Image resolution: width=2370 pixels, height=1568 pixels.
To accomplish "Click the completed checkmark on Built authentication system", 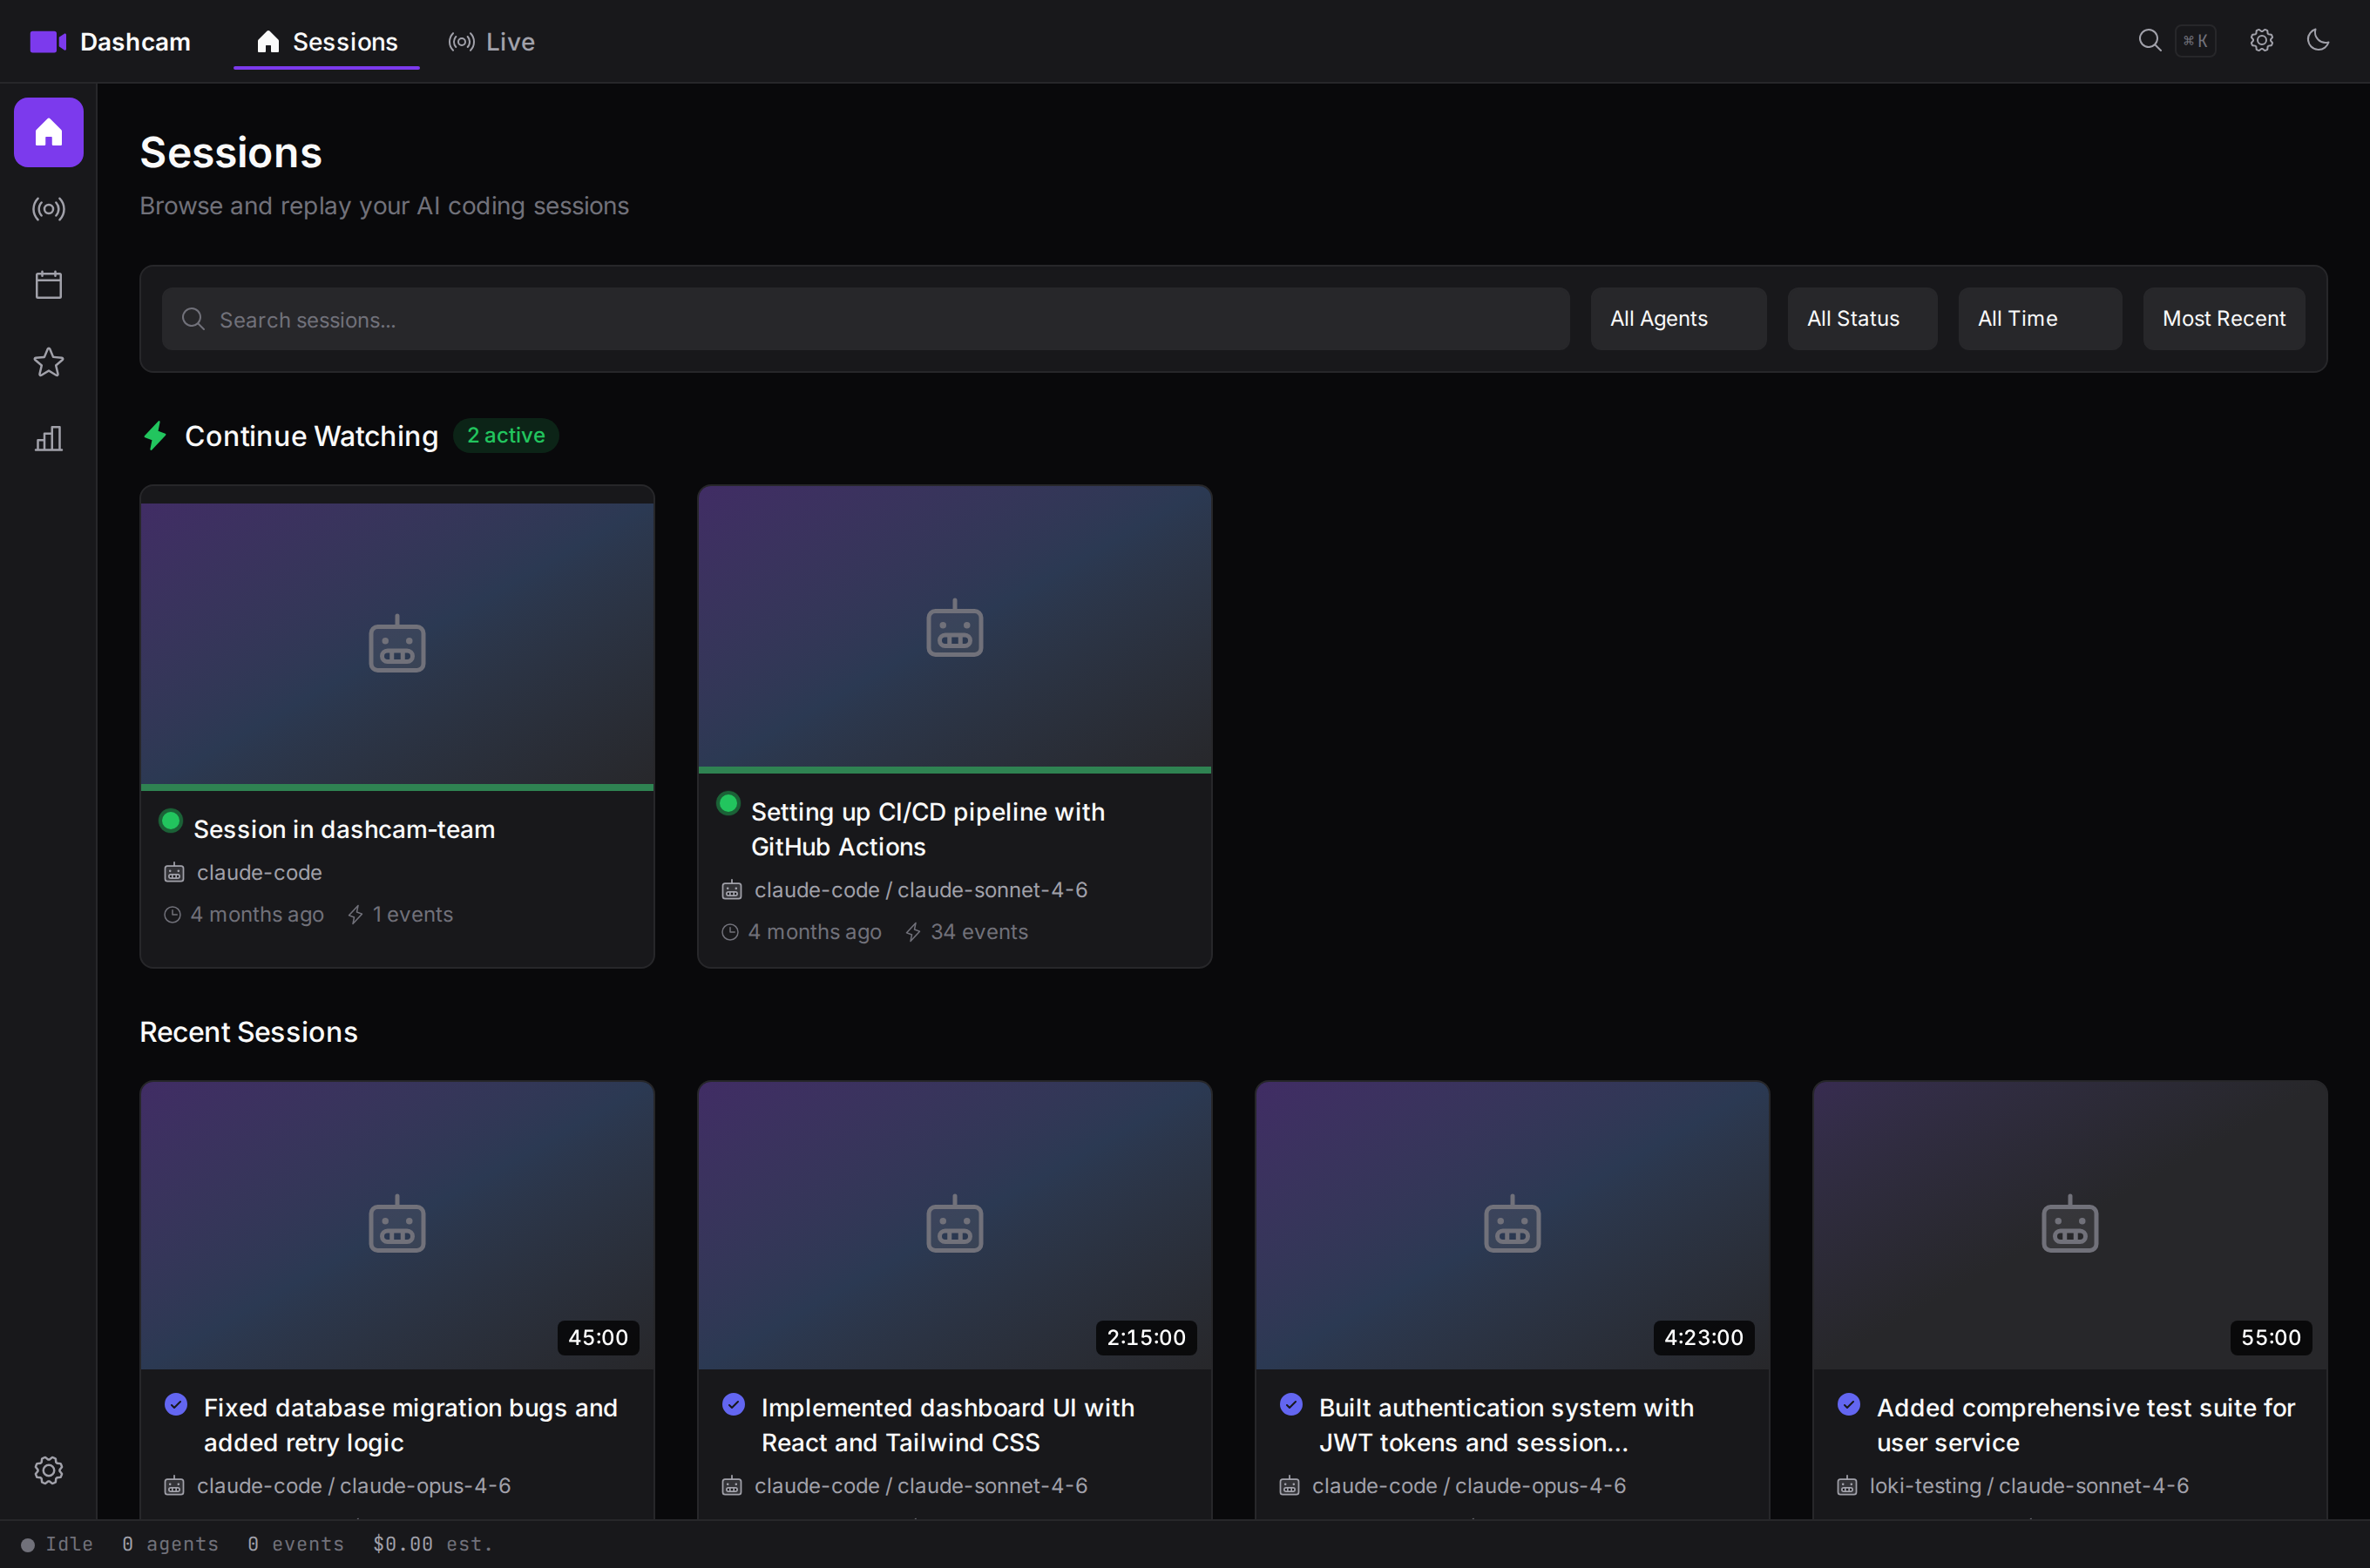I will (x=1291, y=1404).
